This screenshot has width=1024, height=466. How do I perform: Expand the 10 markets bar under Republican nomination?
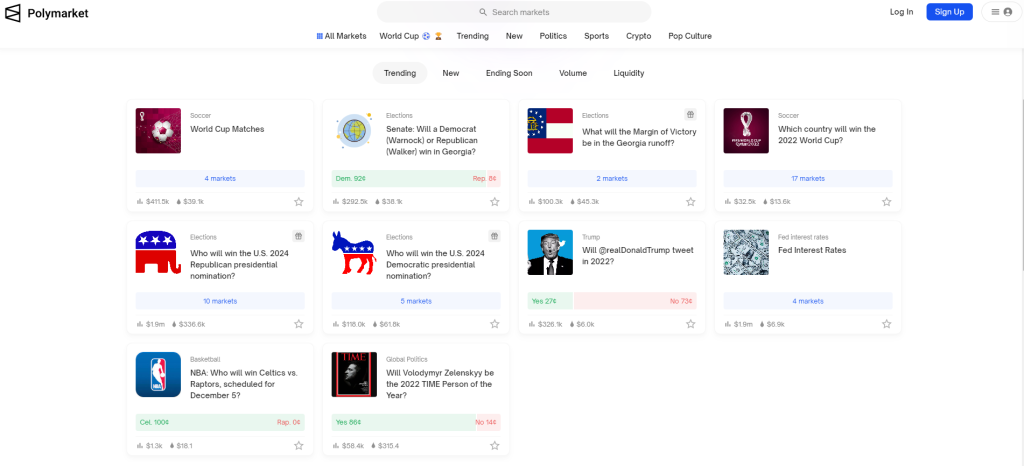pyautogui.click(x=220, y=301)
